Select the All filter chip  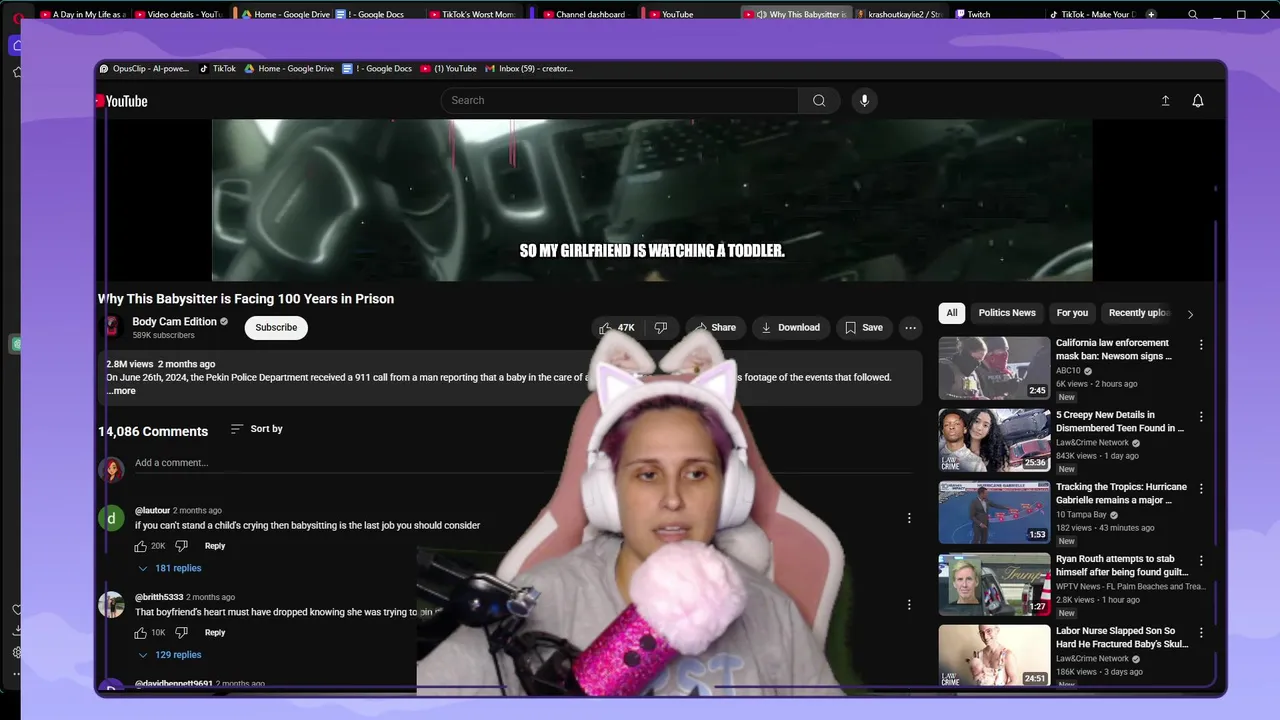click(952, 313)
